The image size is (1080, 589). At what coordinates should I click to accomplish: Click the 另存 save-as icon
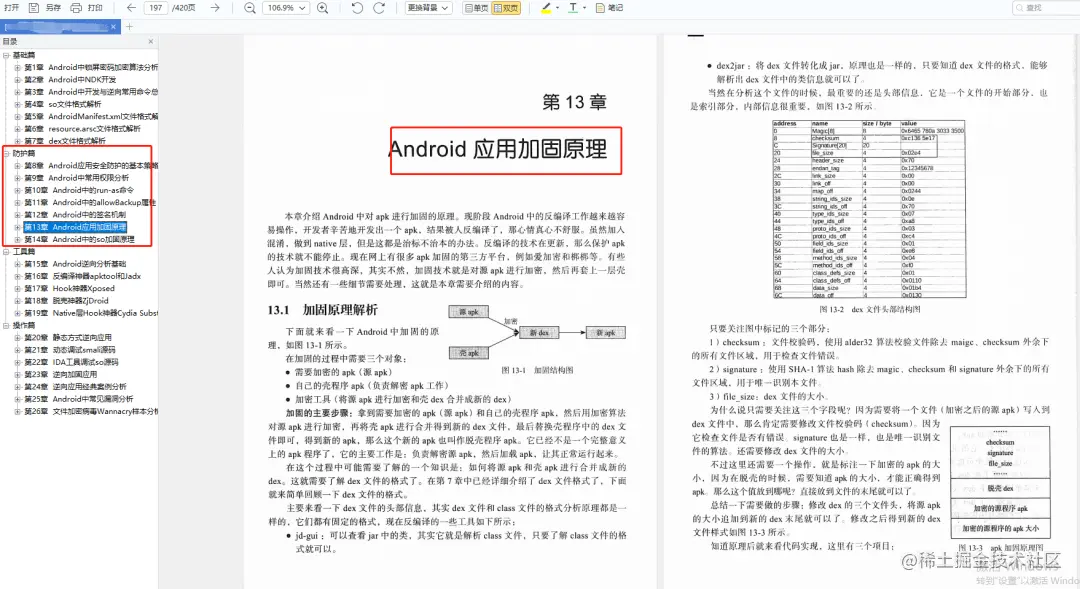click(x=34, y=8)
